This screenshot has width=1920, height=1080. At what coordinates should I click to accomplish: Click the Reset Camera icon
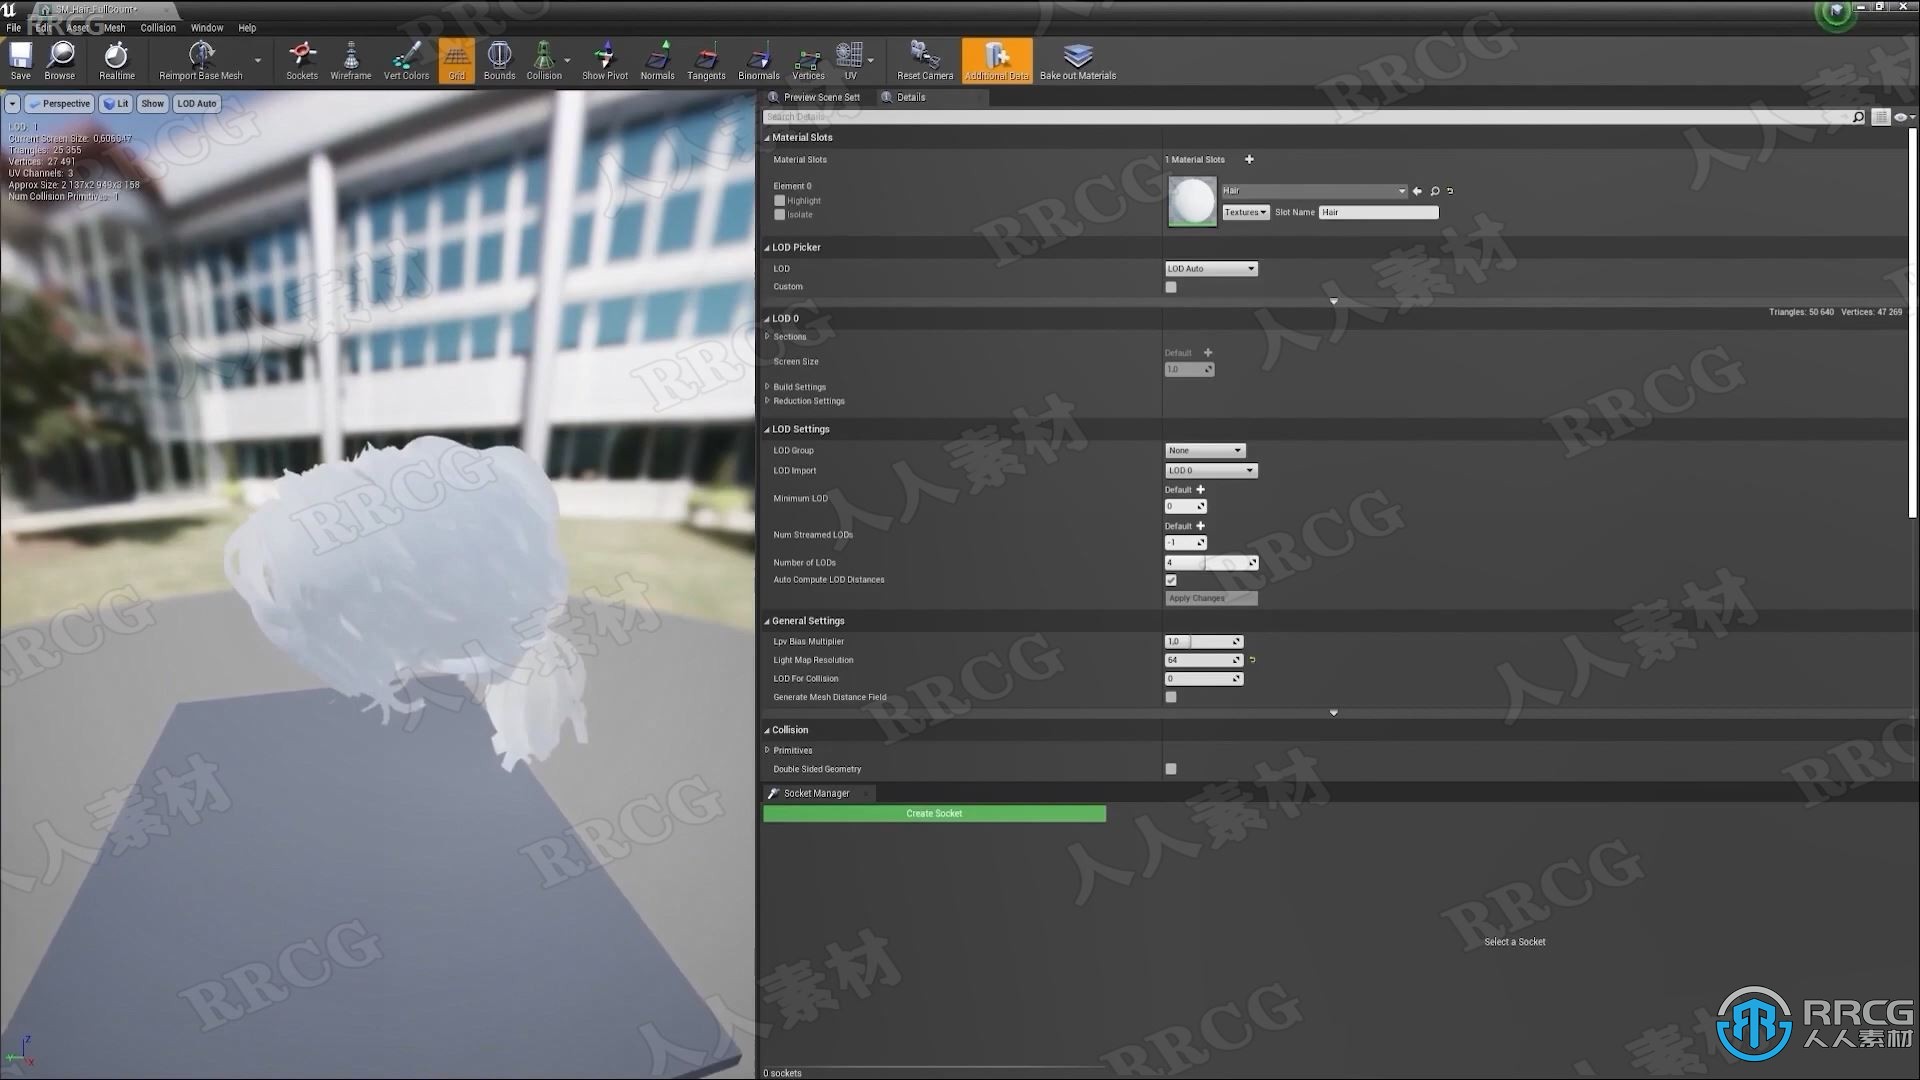pyautogui.click(x=923, y=58)
